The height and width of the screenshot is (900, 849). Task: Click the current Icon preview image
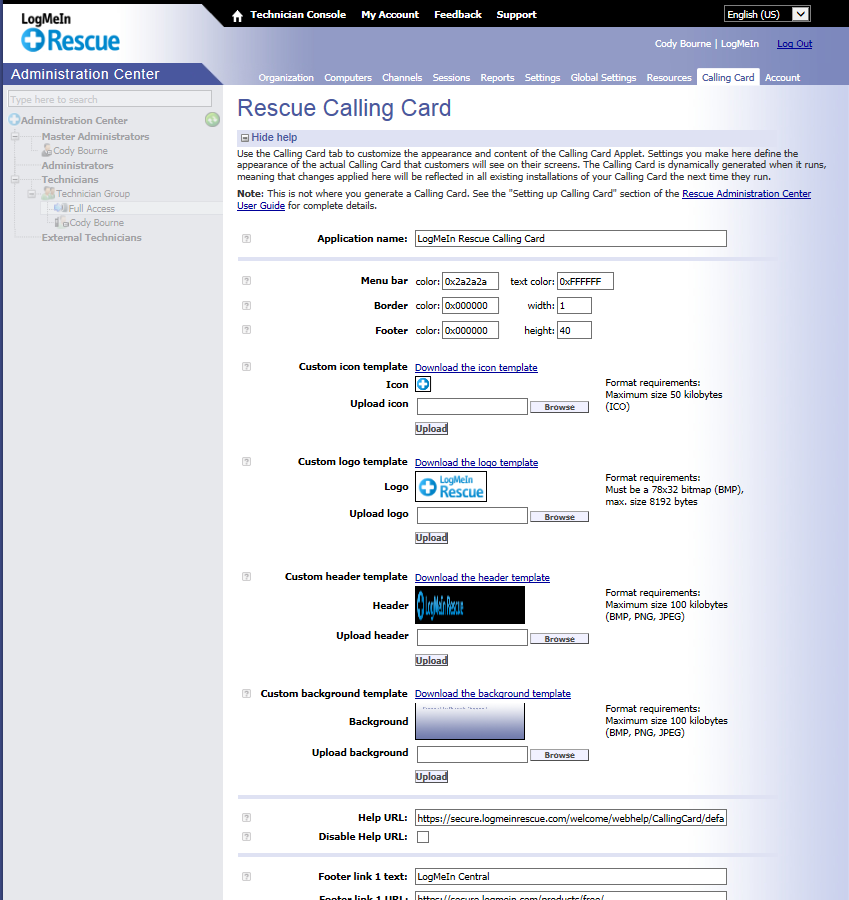tap(423, 384)
